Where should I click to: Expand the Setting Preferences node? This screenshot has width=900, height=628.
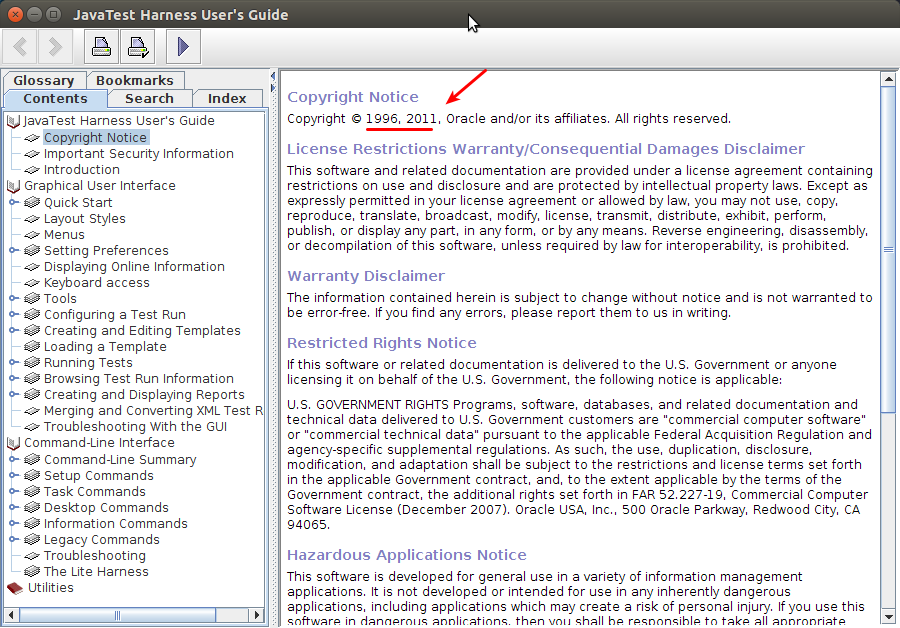[x=14, y=251]
